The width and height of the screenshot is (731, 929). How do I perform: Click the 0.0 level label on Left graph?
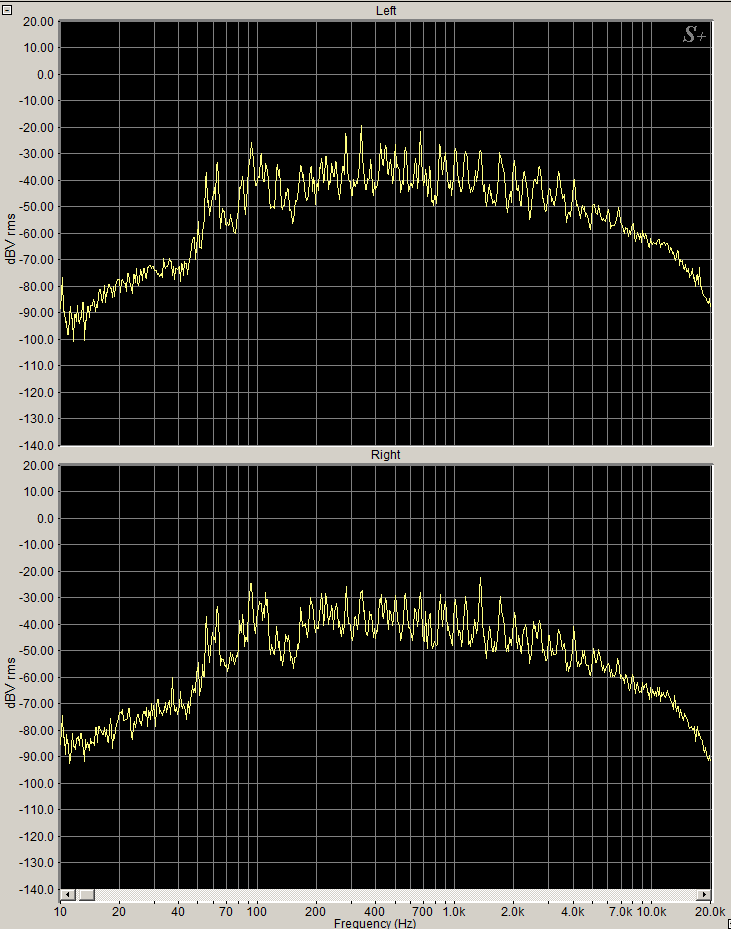pos(40,74)
